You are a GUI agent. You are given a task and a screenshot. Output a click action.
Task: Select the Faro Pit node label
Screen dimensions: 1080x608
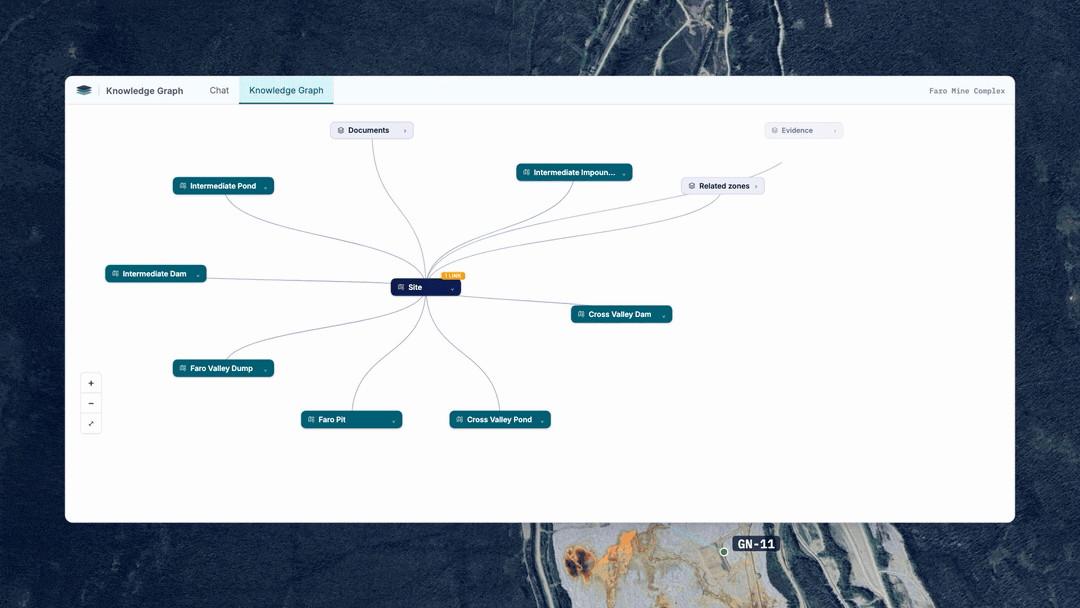click(x=332, y=419)
